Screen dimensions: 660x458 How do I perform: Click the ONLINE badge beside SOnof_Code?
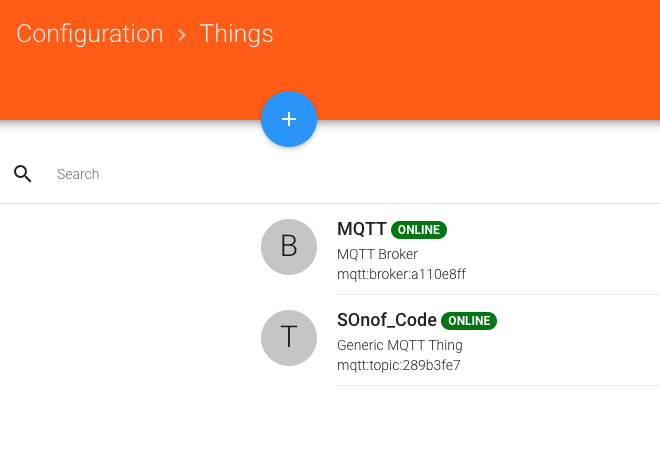(x=469, y=321)
